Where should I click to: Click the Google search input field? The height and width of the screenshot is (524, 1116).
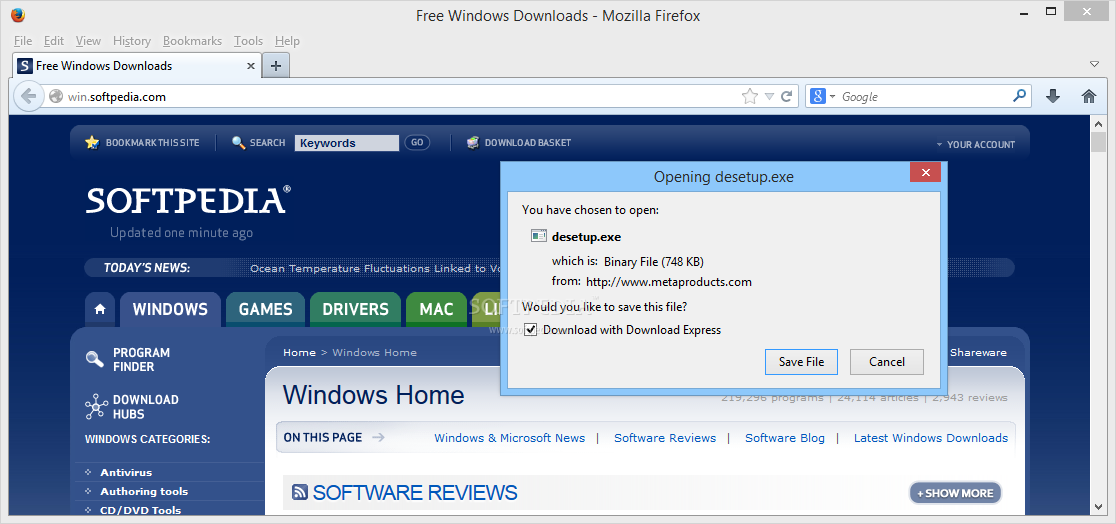pyautogui.click(x=925, y=97)
